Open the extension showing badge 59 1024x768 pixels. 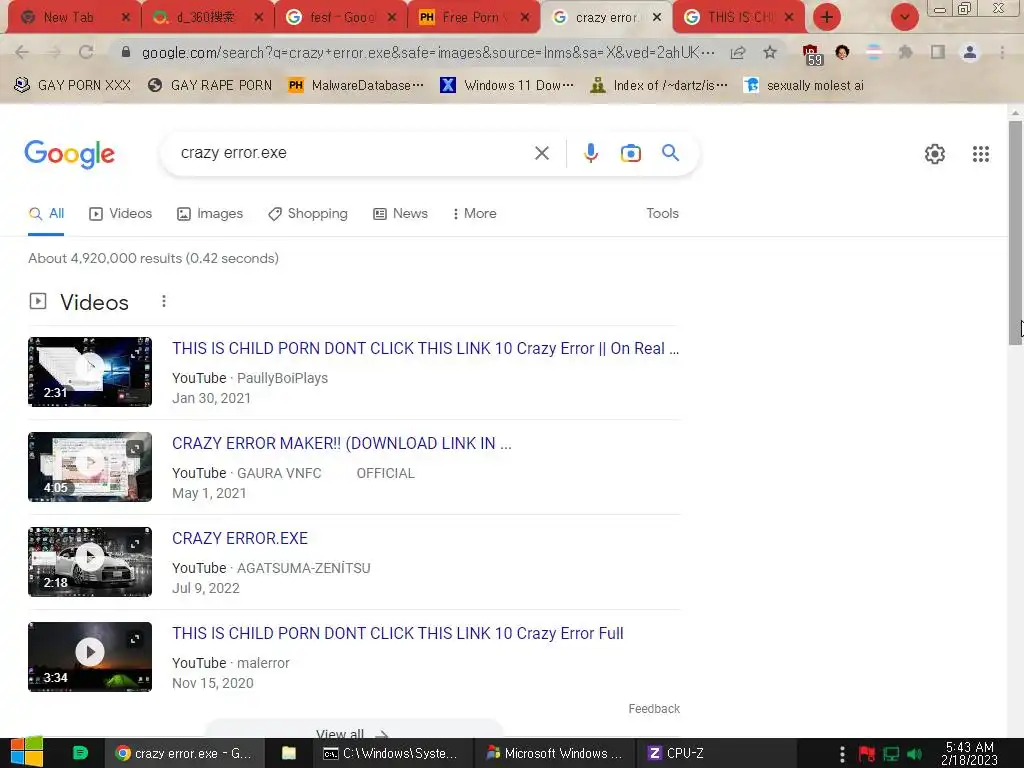coord(812,55)
